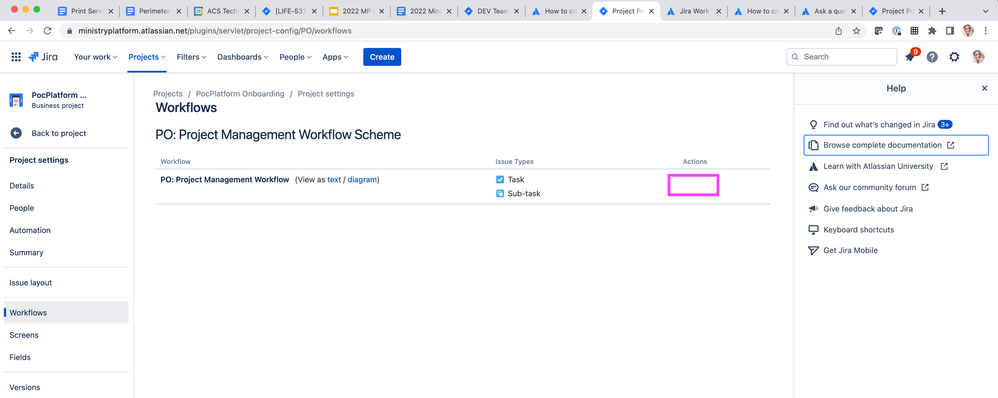Switch to the ACS Tech browser tab
The image size is (998, 398).
[x=221, y=11]
